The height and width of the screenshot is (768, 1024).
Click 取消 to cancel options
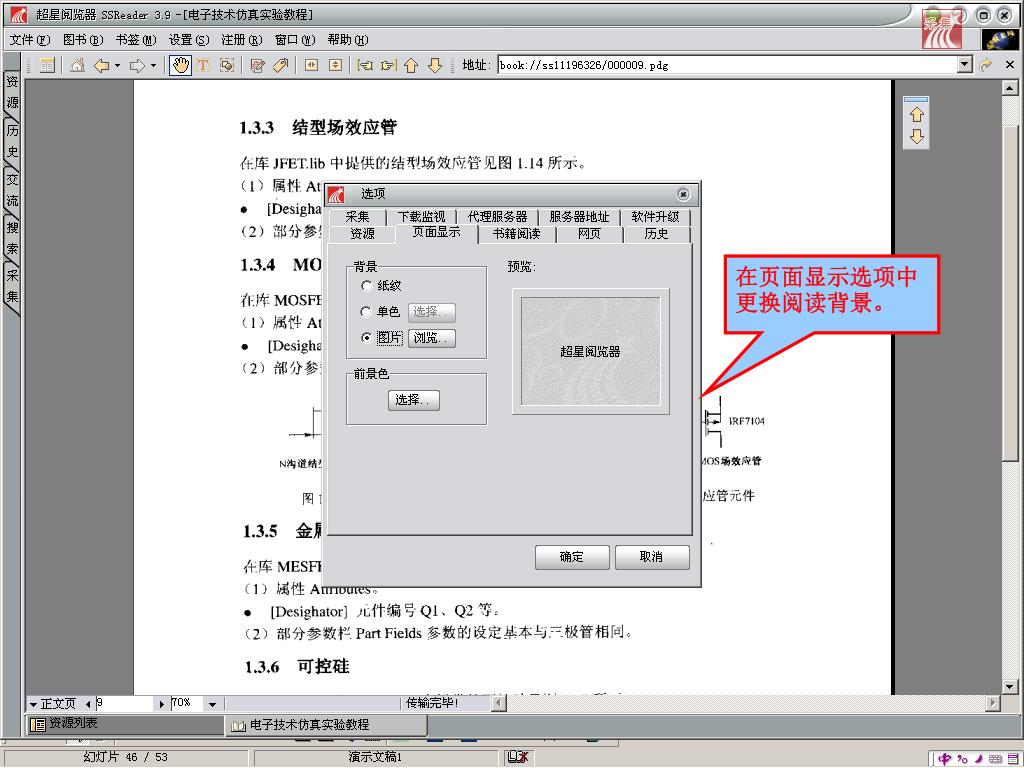pyautogui.click(x=652, y=557)
